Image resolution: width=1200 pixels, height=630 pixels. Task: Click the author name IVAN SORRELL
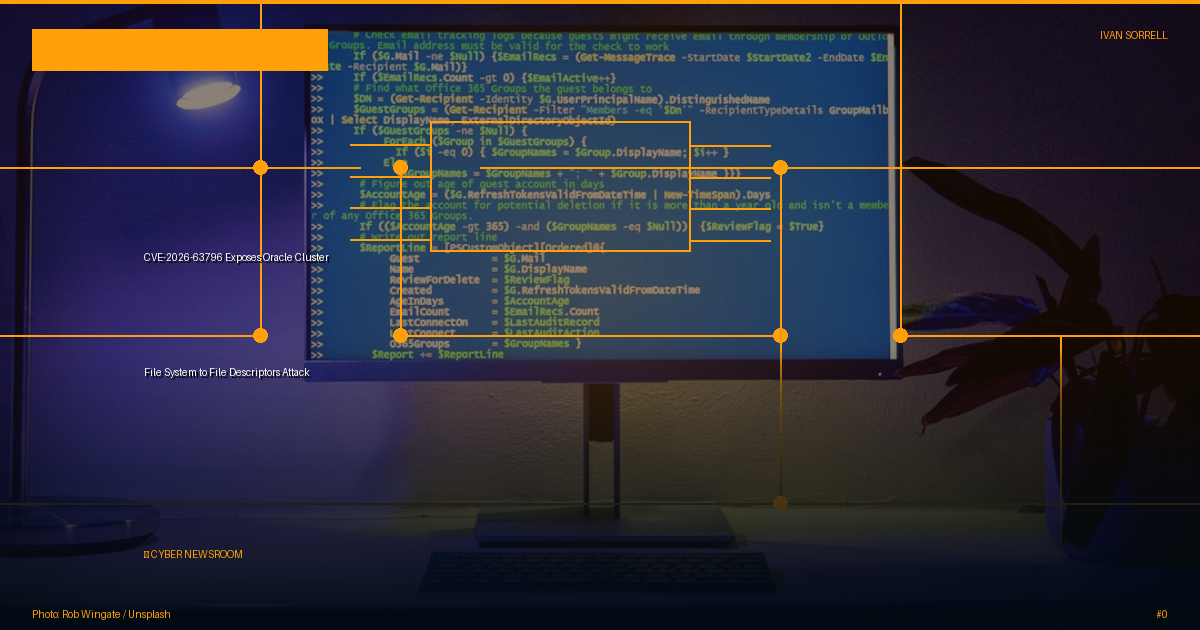pyautogui.click(x=1134, y=35)
